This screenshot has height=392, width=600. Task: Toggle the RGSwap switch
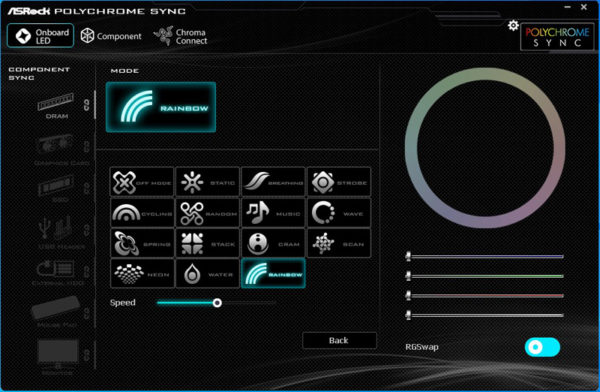(x=542, y=347)
